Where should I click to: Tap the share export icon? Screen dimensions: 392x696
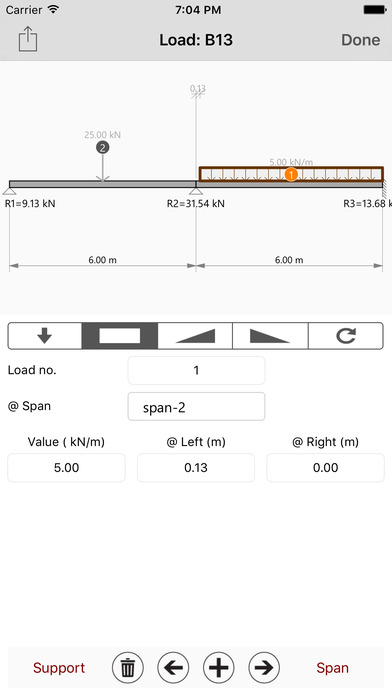tap(28, 39)
